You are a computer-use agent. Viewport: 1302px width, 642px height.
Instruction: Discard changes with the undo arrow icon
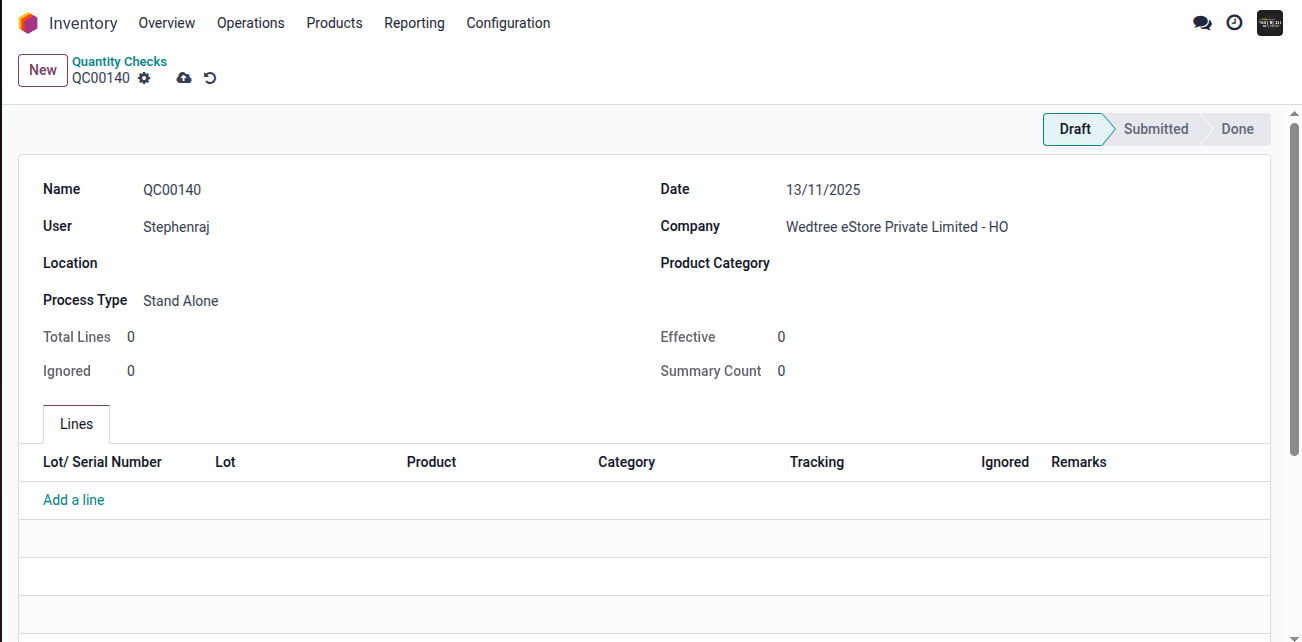(x=210, y=78)
